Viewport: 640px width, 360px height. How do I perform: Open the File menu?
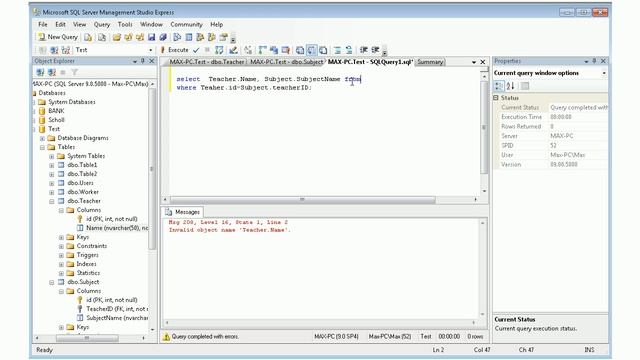[x=43, y=24]
